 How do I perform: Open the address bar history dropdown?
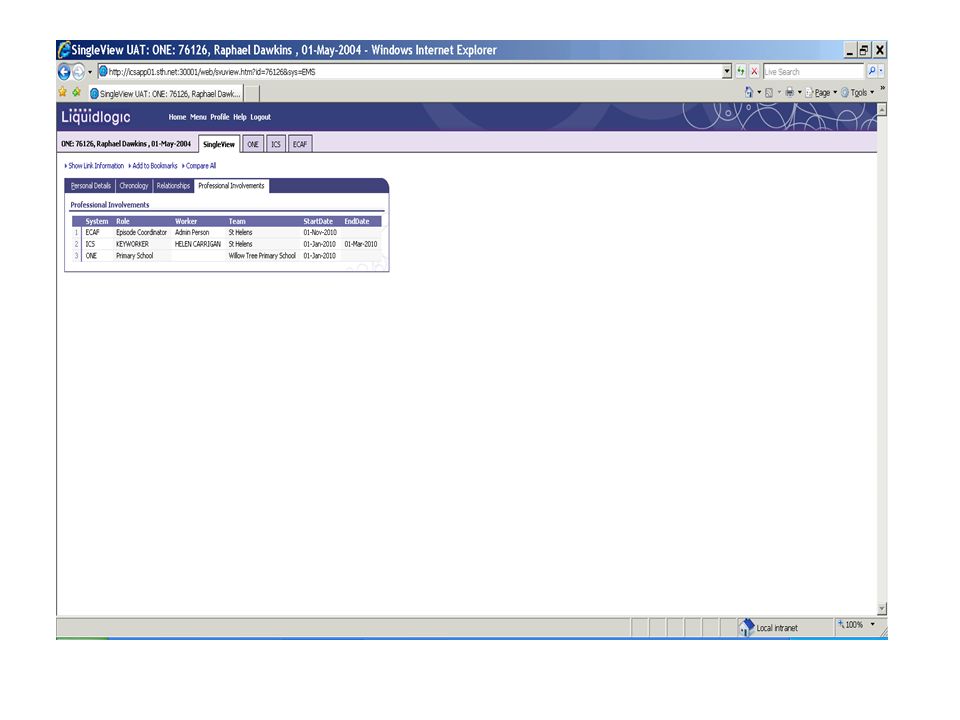click(x=727, y=72)
